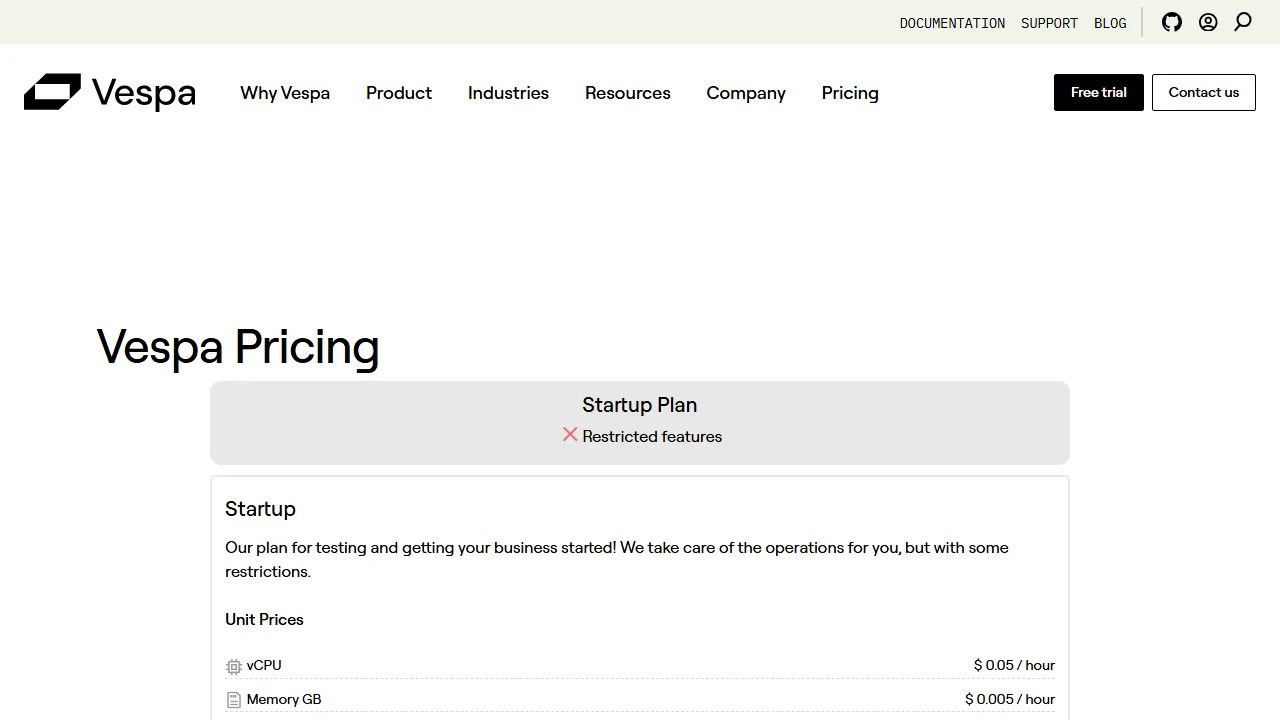Open the Product menu

click(x=399, y=93)
